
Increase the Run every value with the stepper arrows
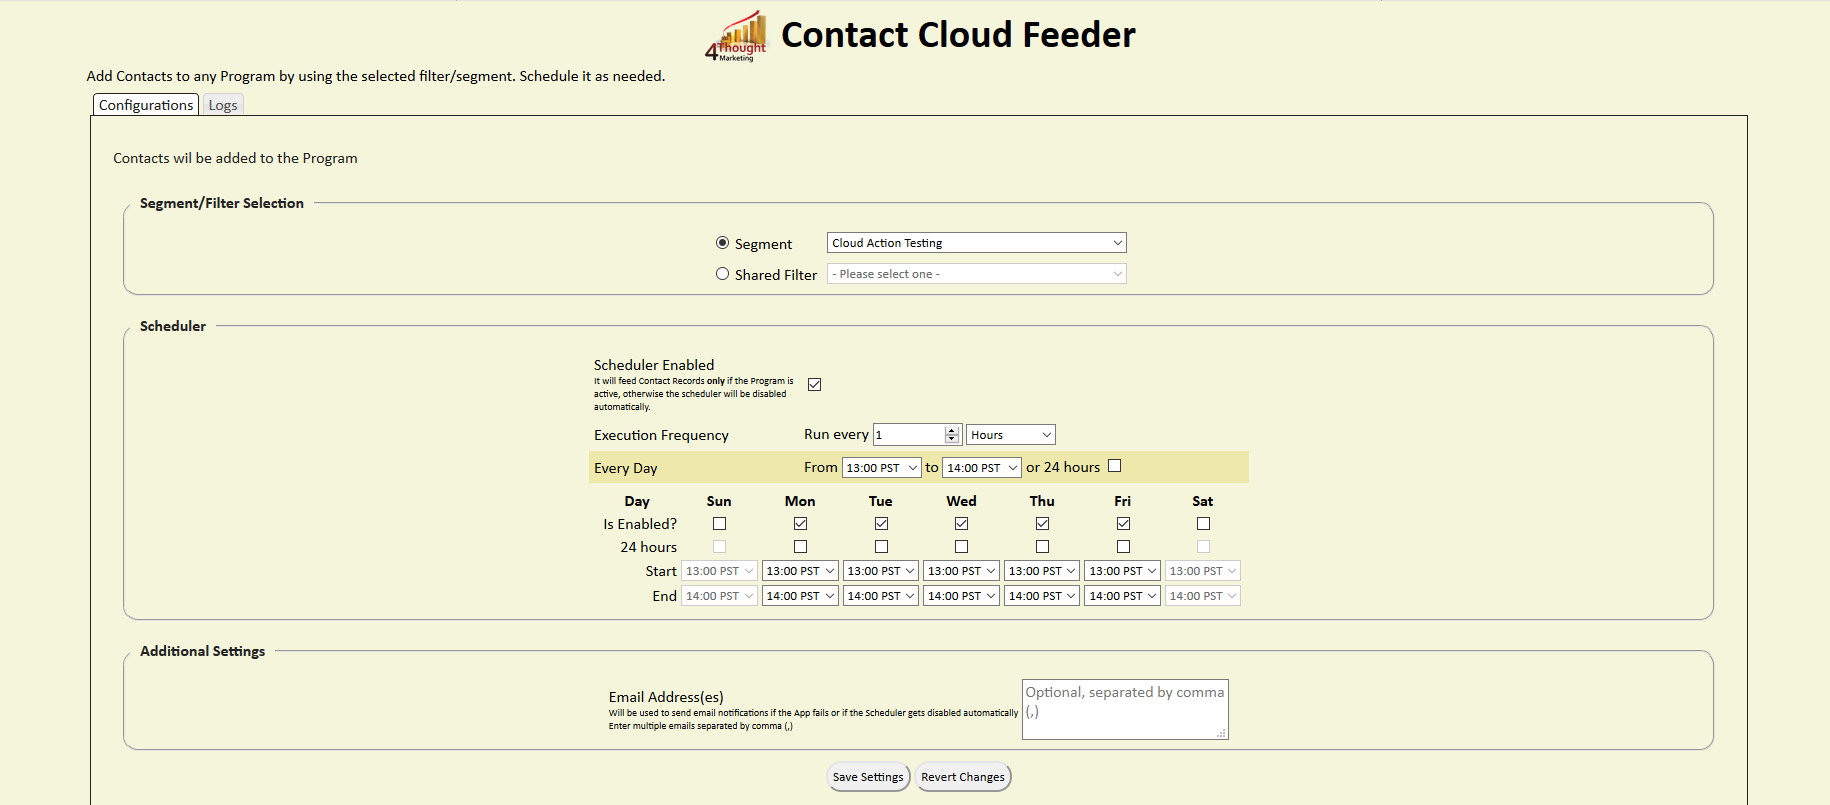click(952, 430)
